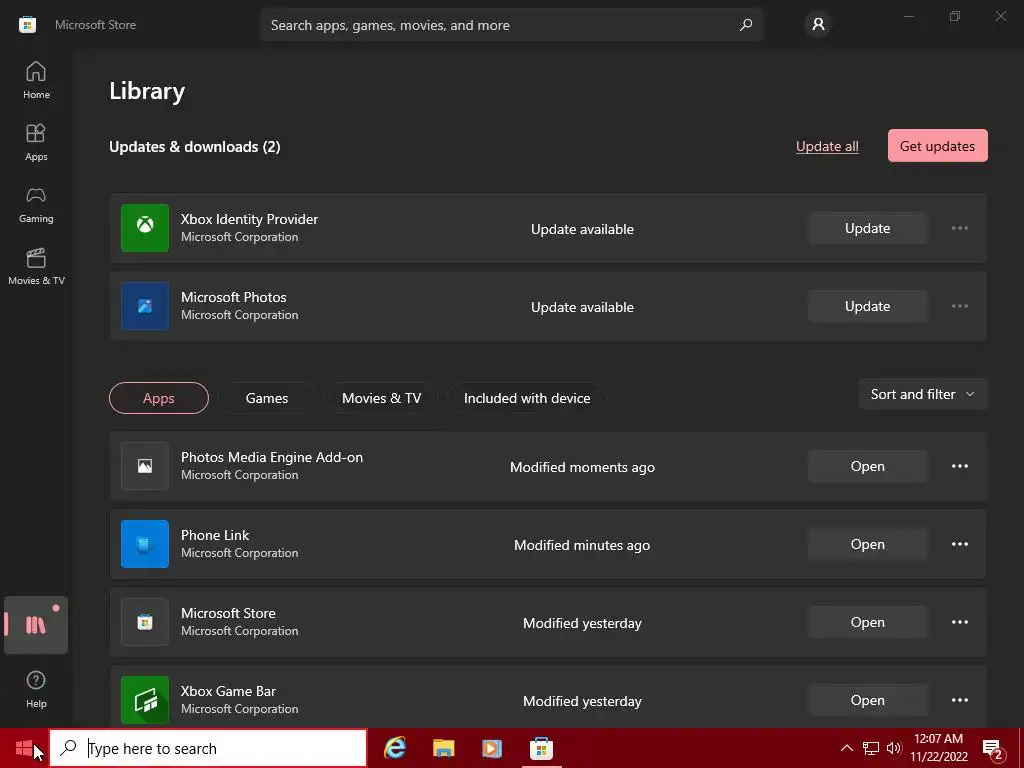Viewport: 1024px width, 768px height.
Task: Update Xbox Identity Provider
Action: coord(867,228)
